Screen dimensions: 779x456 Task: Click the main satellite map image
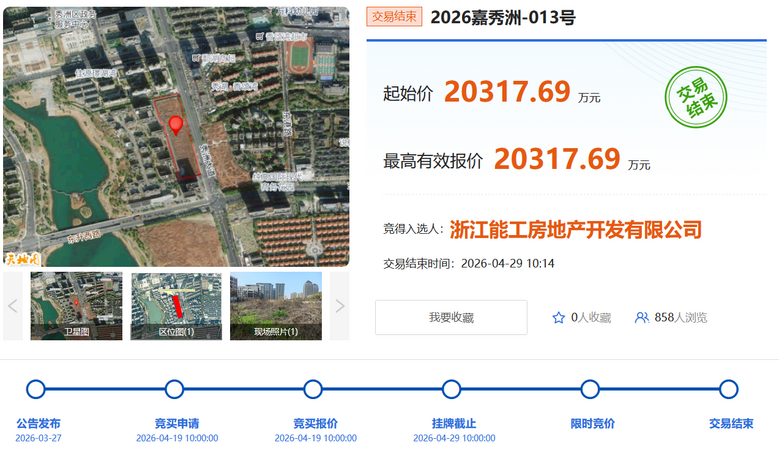(176, 137)
